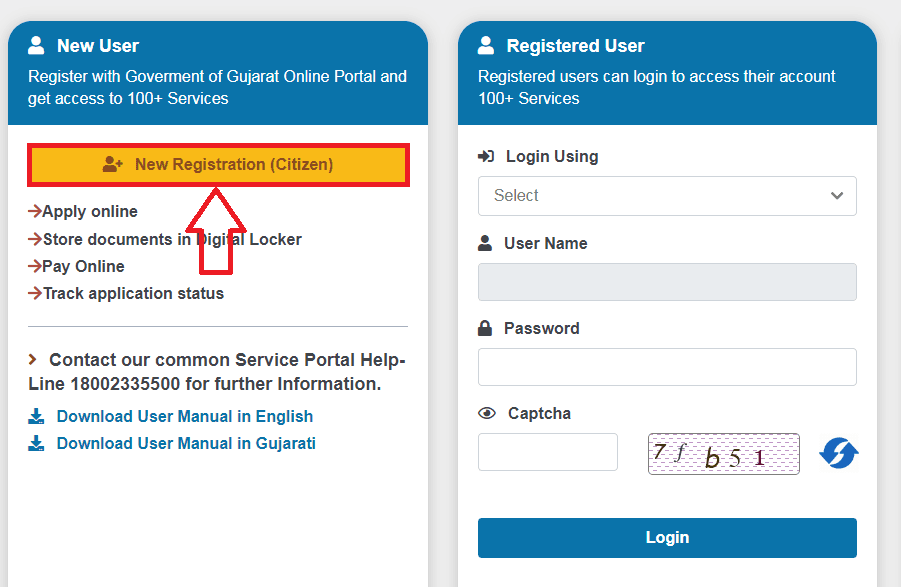Image resolution: width=901 pixels, height=587 pixels.
Task: Click the download icon for the Gujarati manual
Action: click(x=37, y=443)
